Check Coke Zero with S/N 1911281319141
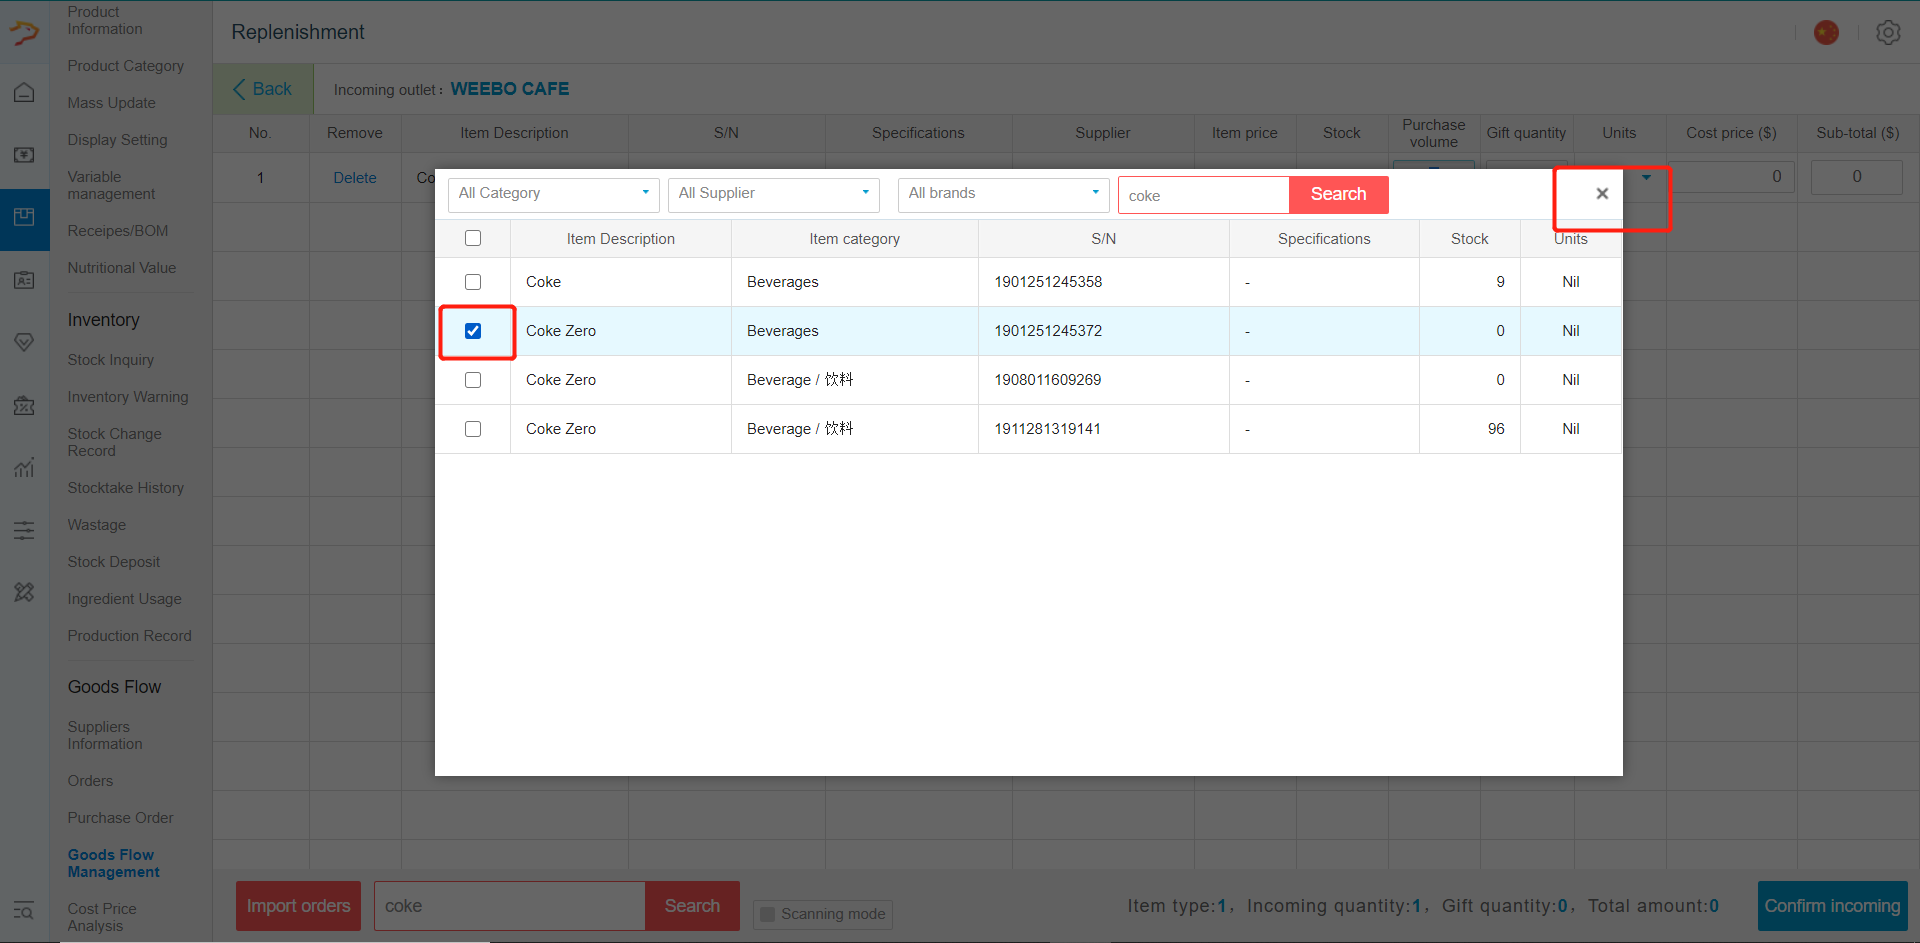 pos(473,429)
